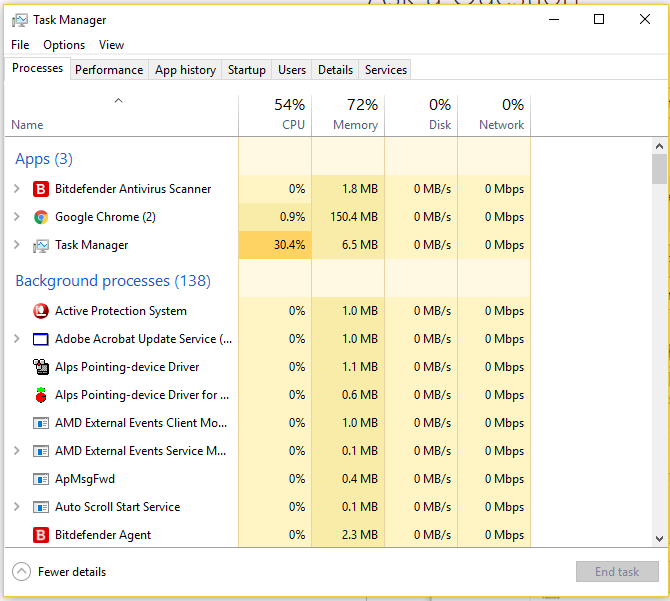Expand Adobe Acrobat Update Service entry
Image resolution: width=670 pixels, height=601 pixels.
tap(17, 339)
